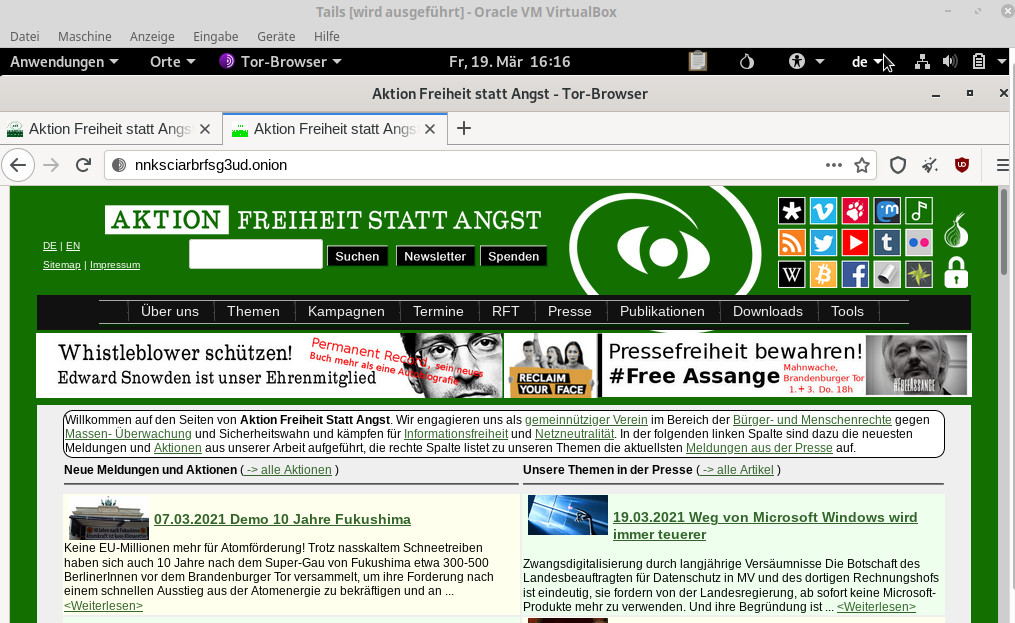Open the Flickr two-dot icon
The image size is (1015, 623).
(x=919, y=243)
